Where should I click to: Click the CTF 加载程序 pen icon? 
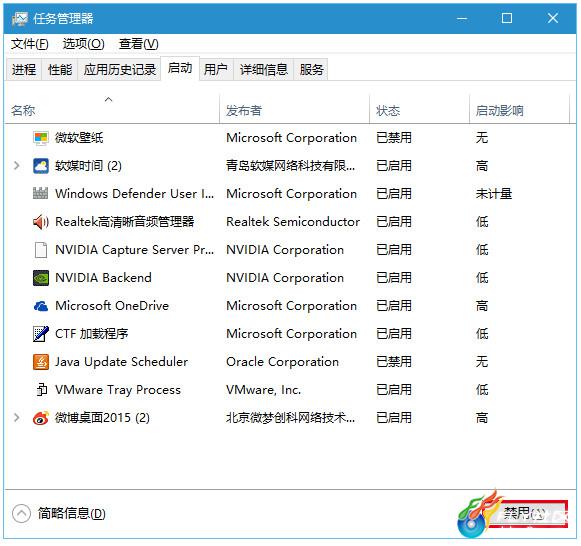[x=41, y=334]
